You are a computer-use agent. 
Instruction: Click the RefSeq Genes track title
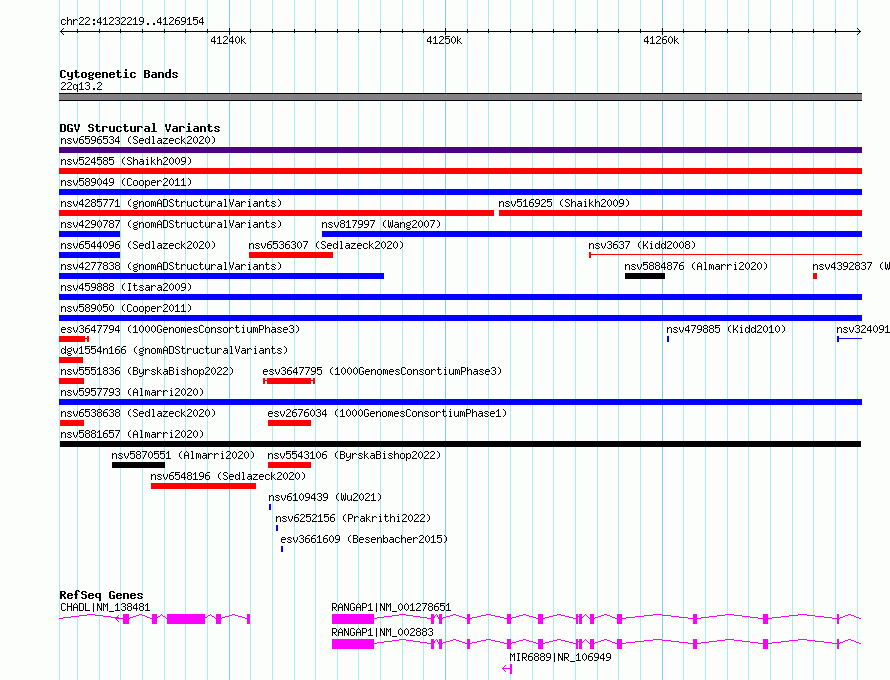pyautogui.click(x=101, y=595)
